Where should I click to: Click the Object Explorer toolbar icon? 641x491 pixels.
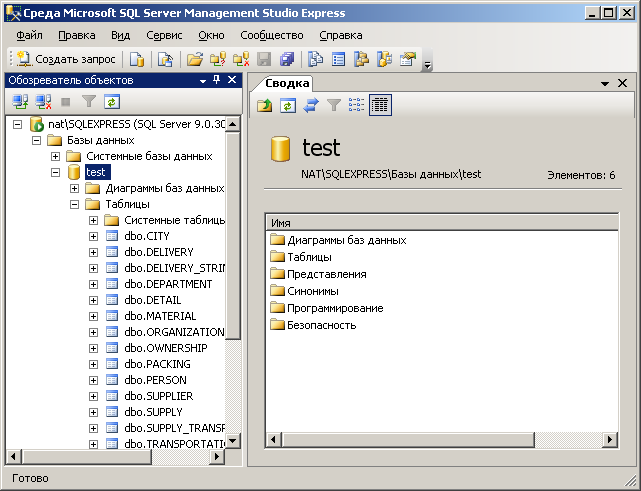click(361, 59)
